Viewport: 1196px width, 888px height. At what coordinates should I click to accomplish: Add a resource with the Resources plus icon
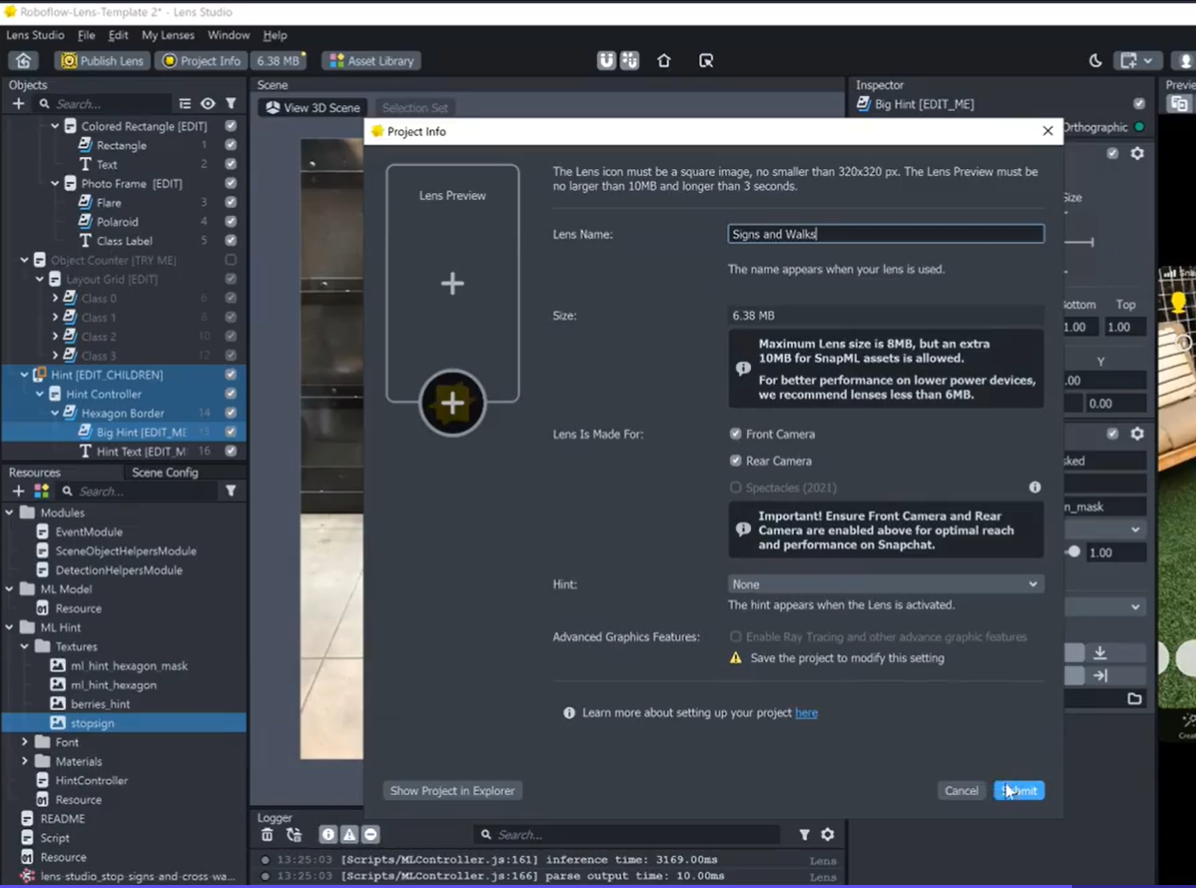18,491
